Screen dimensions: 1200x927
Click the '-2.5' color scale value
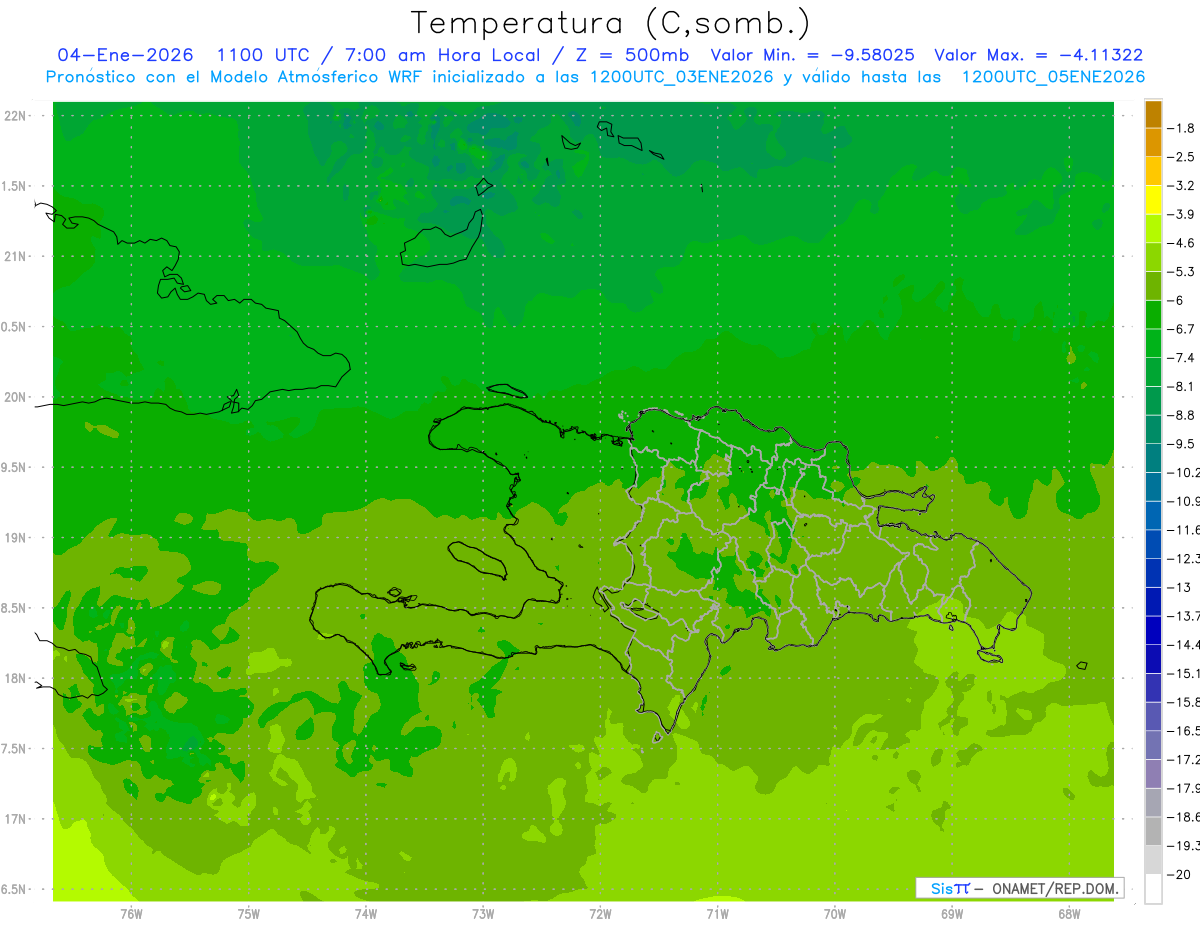1181,157
